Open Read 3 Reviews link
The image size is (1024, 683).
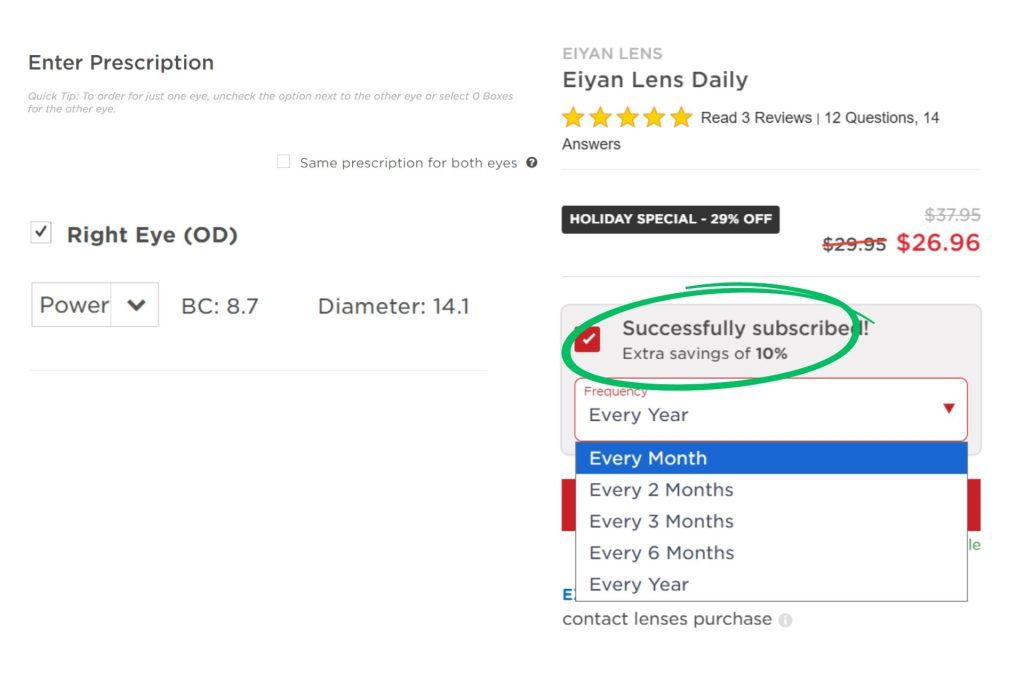tap(756, 118)
